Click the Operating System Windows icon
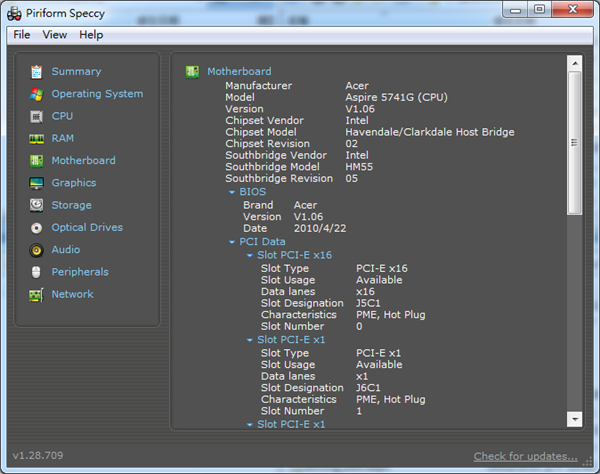 [37, 94]
